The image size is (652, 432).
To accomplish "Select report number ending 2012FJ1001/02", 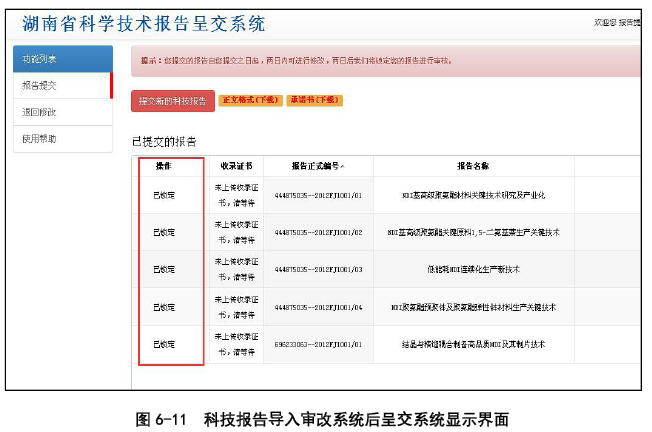I will (x=318, y=232).
